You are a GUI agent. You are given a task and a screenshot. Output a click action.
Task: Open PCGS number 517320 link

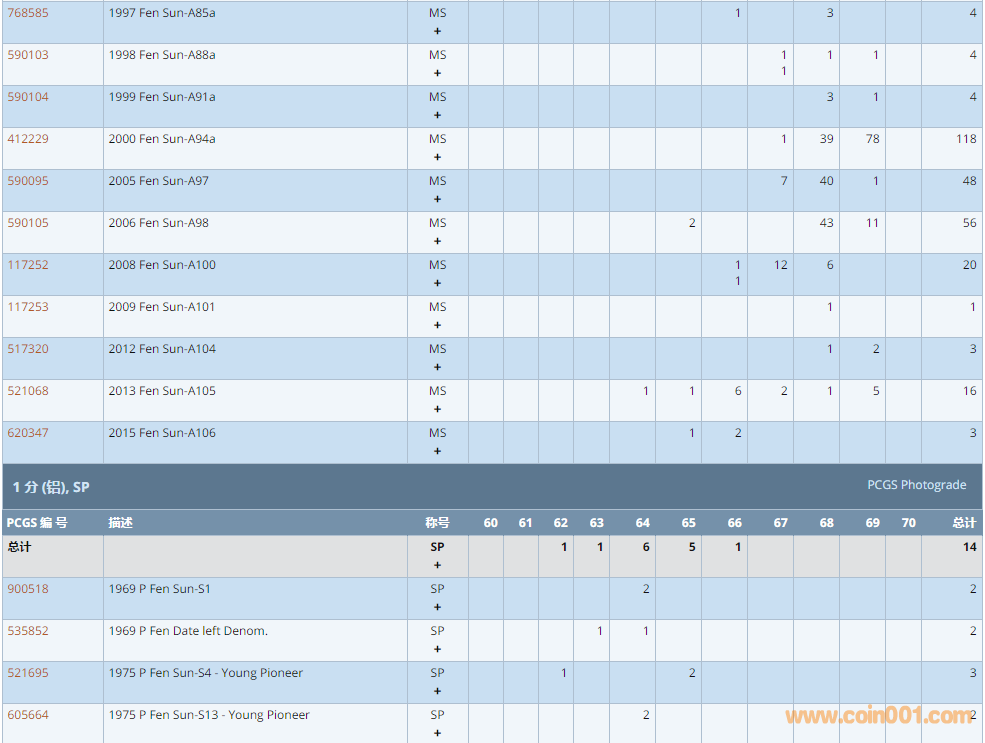pyautogui.click(x=27, y=349)
